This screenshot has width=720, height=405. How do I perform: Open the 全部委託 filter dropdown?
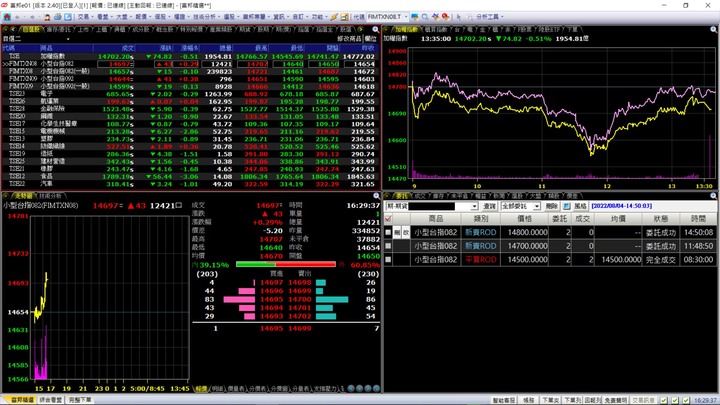coord(536,207)
